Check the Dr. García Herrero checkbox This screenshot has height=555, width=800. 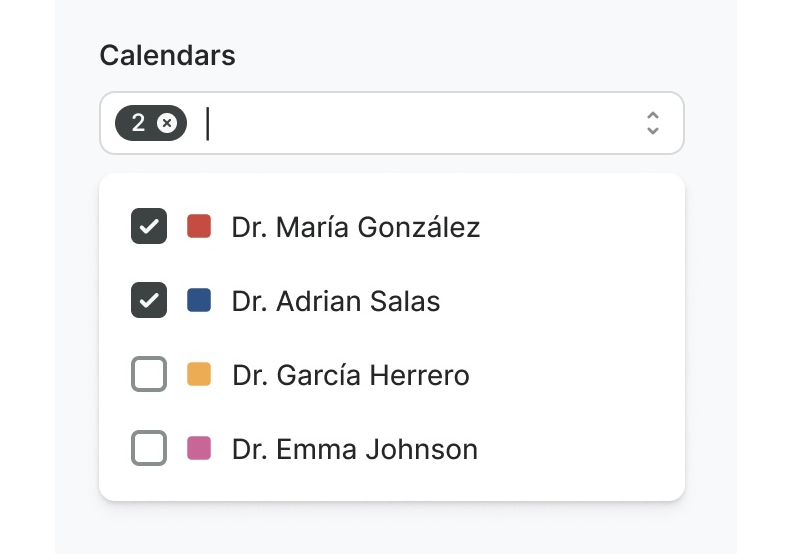[149, 375]
